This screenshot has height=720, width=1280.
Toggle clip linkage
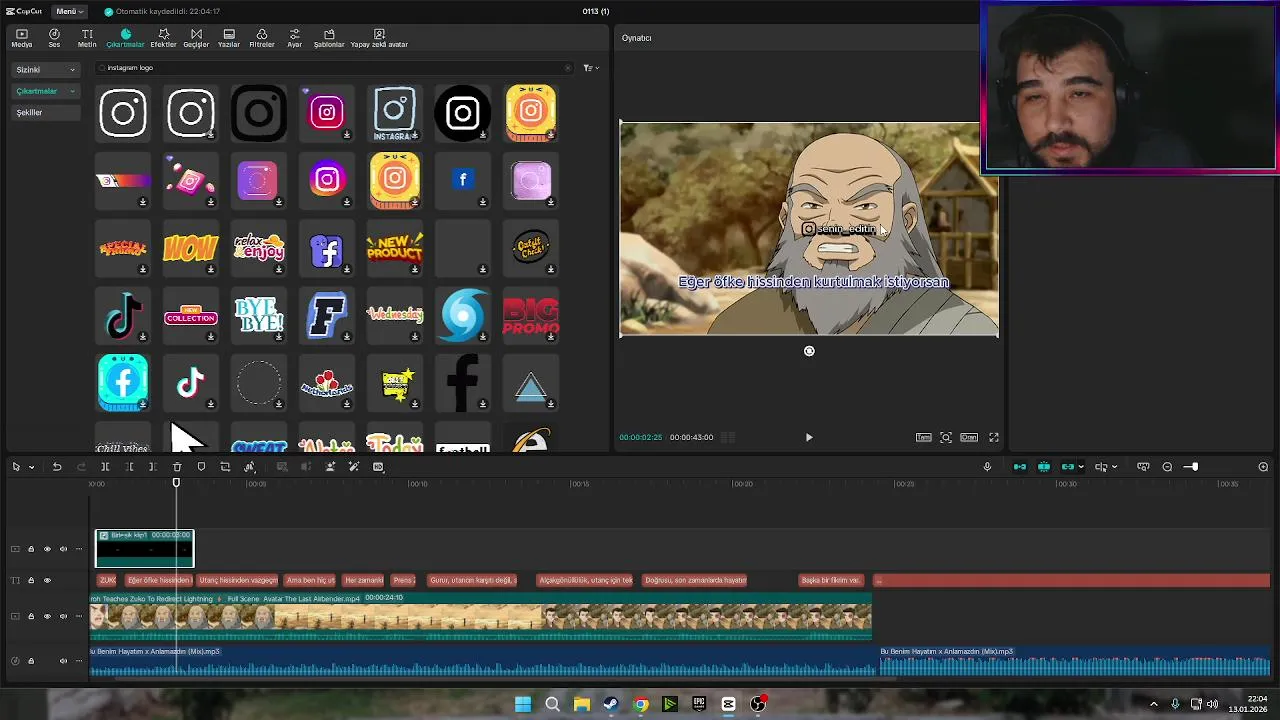click(1068, 467)
